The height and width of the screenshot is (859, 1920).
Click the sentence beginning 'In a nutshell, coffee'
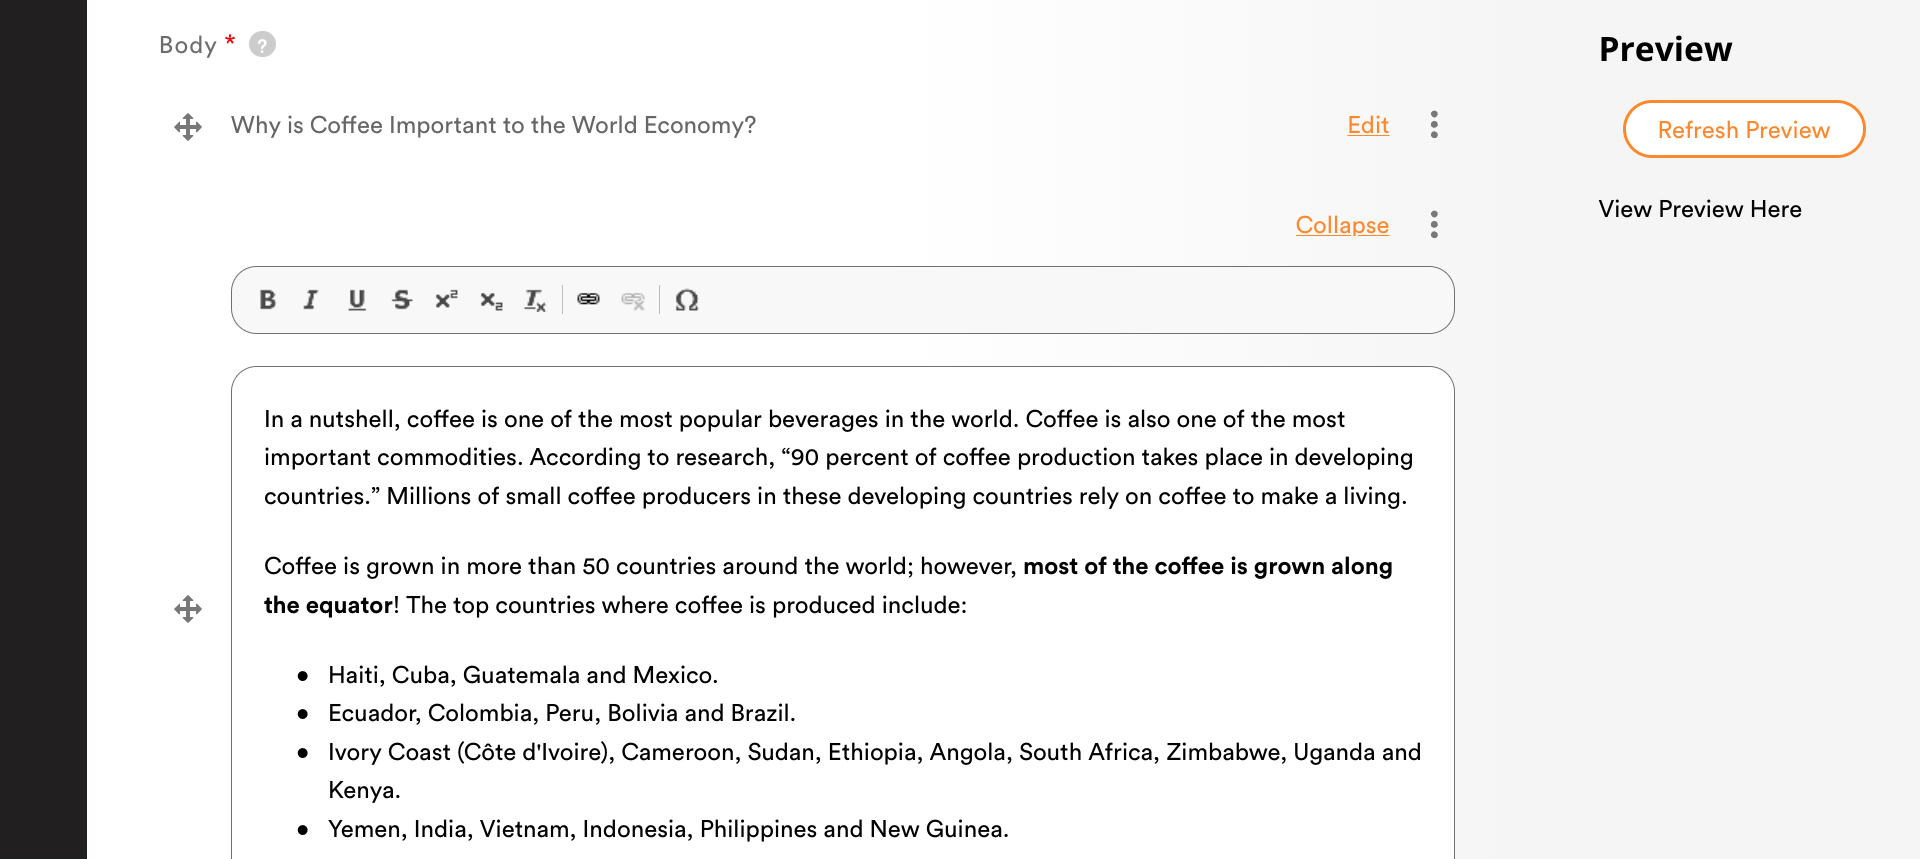tap(642, 419)
